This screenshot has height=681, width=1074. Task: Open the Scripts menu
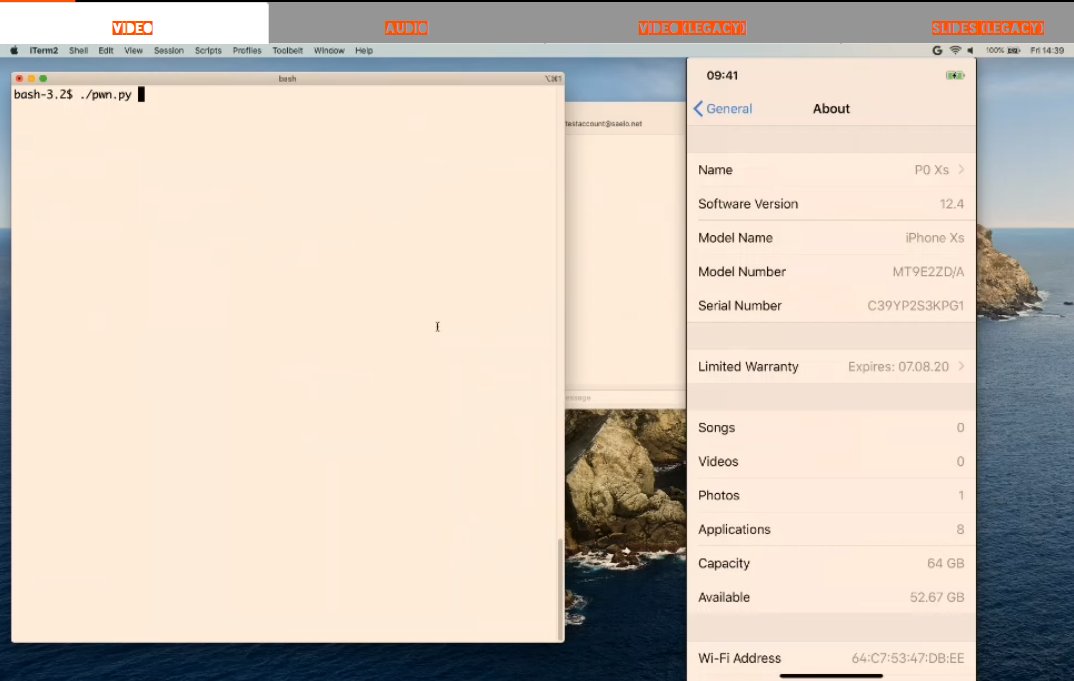coord(208,51)
